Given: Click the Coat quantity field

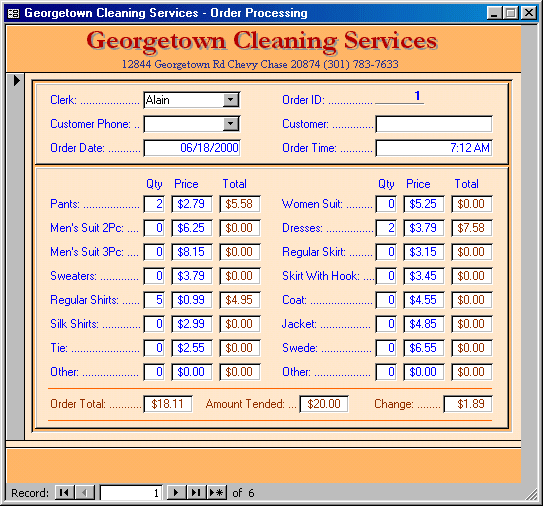Looking at the screenshot, I should point(386,300).
